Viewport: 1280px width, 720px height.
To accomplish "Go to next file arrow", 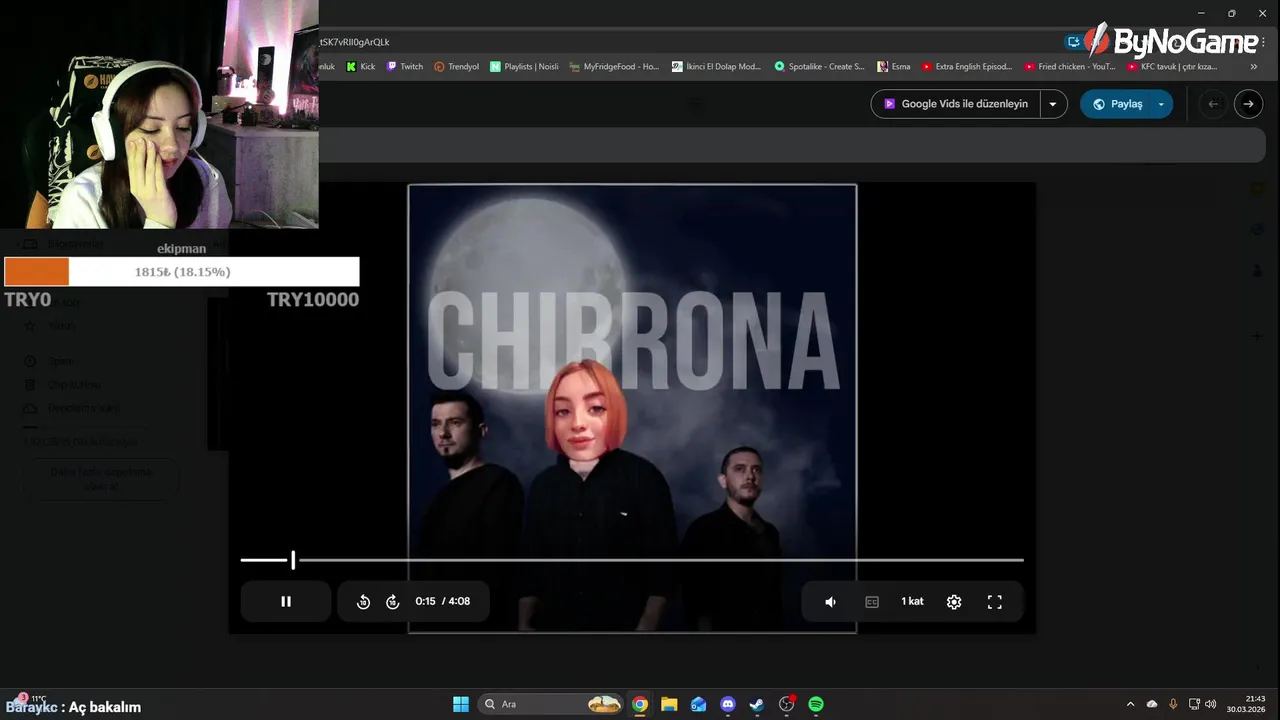I will 1248,104.
